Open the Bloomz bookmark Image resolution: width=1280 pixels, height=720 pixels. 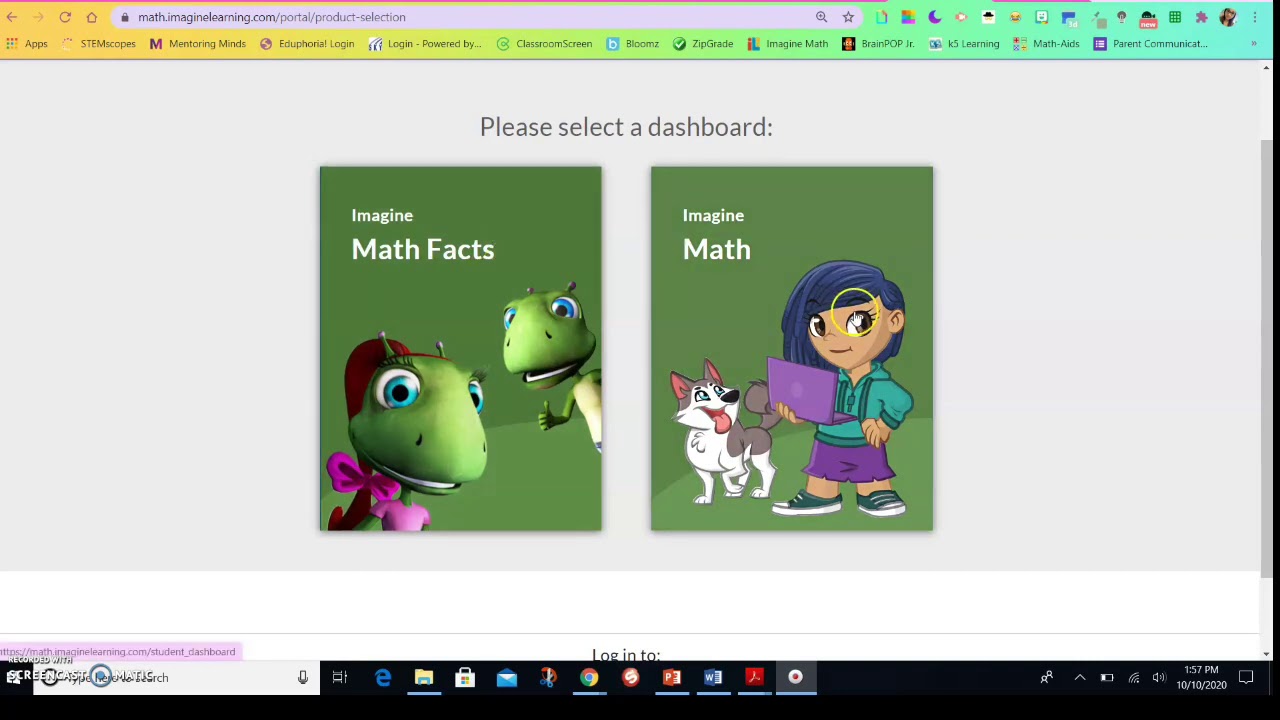point(633,44)
